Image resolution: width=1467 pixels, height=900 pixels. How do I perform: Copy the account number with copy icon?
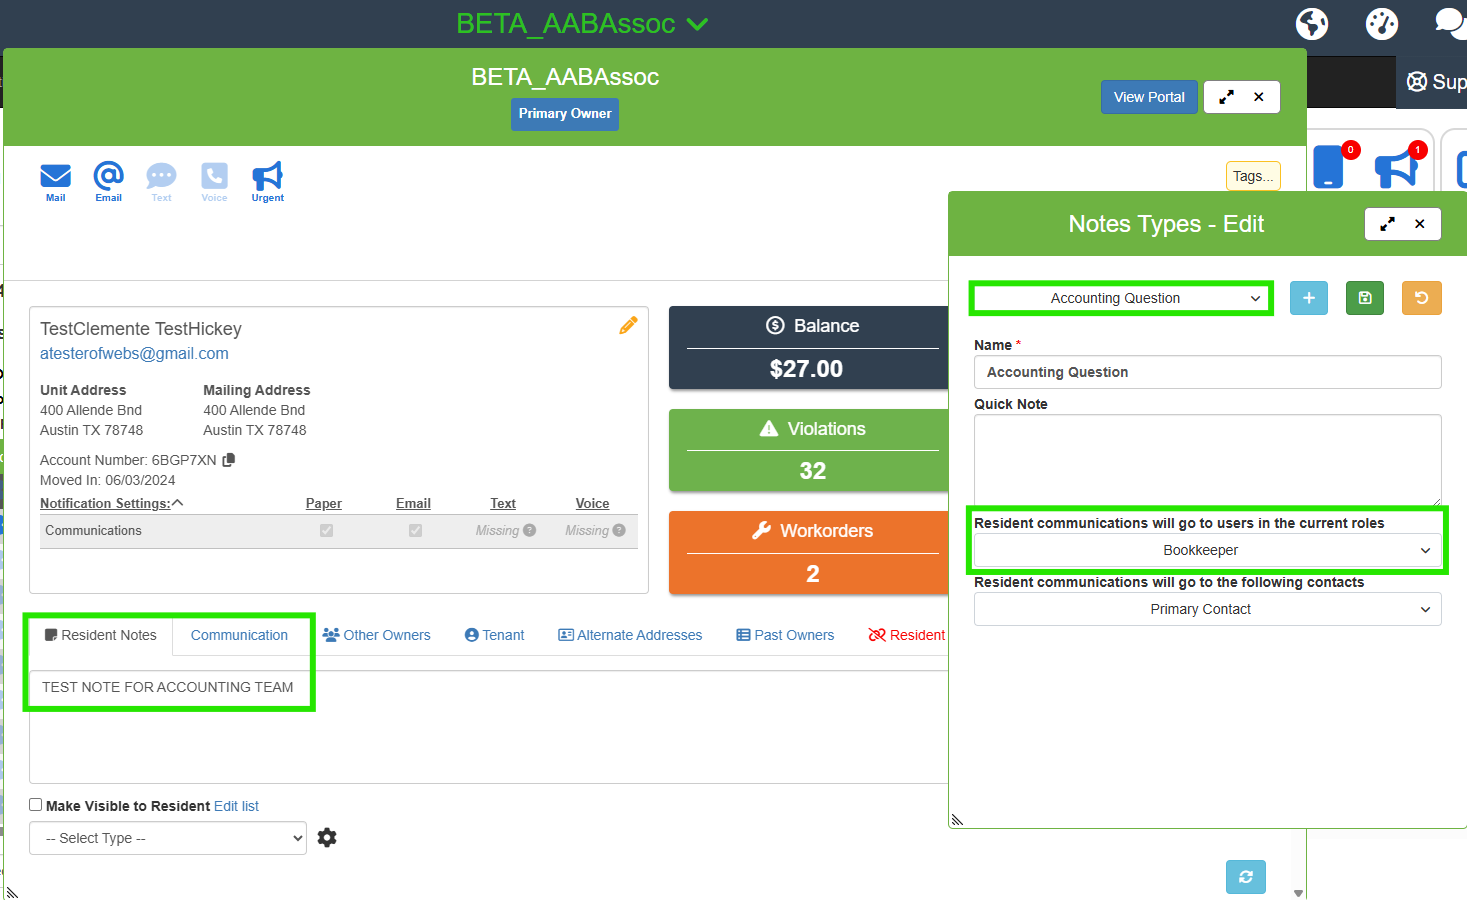[x=229, y=460]
